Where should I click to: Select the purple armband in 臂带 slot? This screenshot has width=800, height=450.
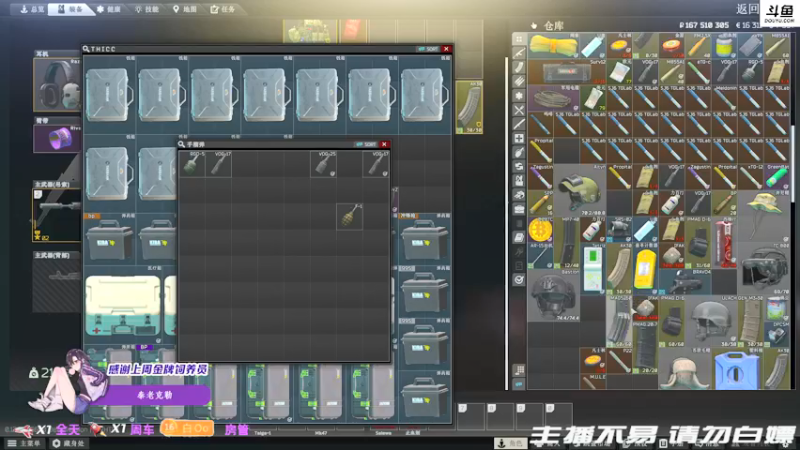click(x=57, y=138)
